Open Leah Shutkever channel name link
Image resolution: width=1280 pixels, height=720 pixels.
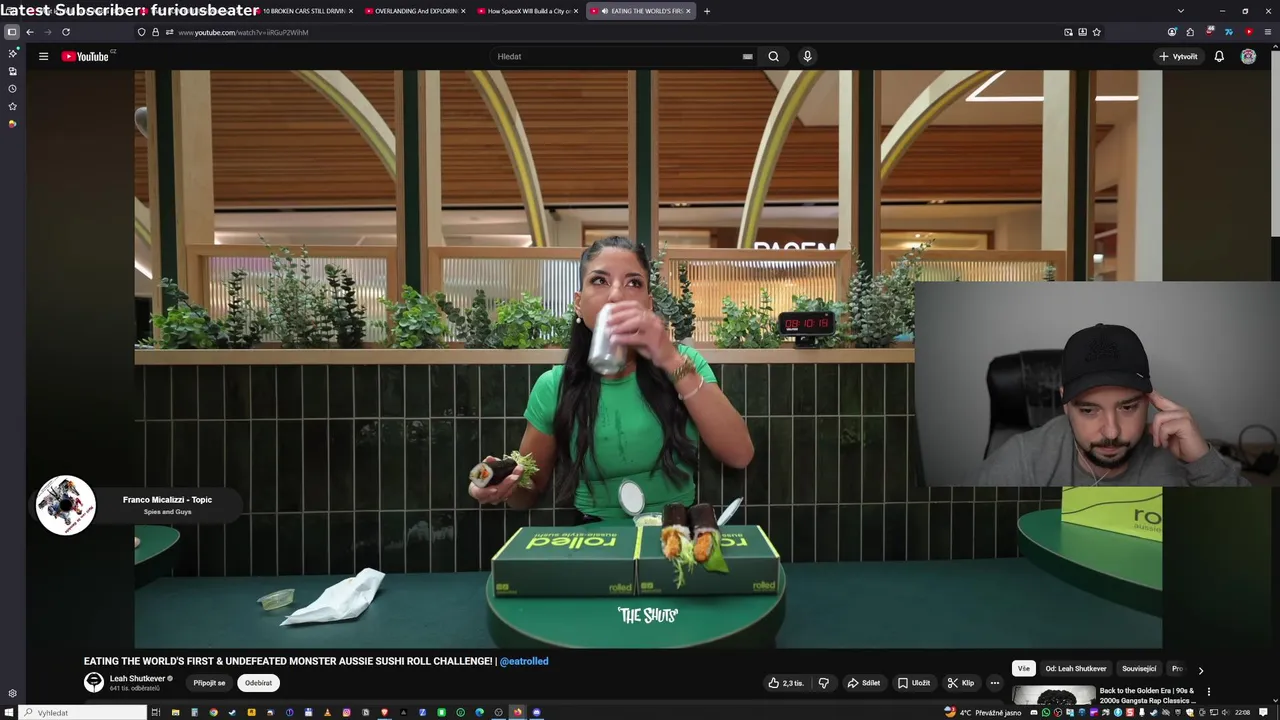click(137, 678)
